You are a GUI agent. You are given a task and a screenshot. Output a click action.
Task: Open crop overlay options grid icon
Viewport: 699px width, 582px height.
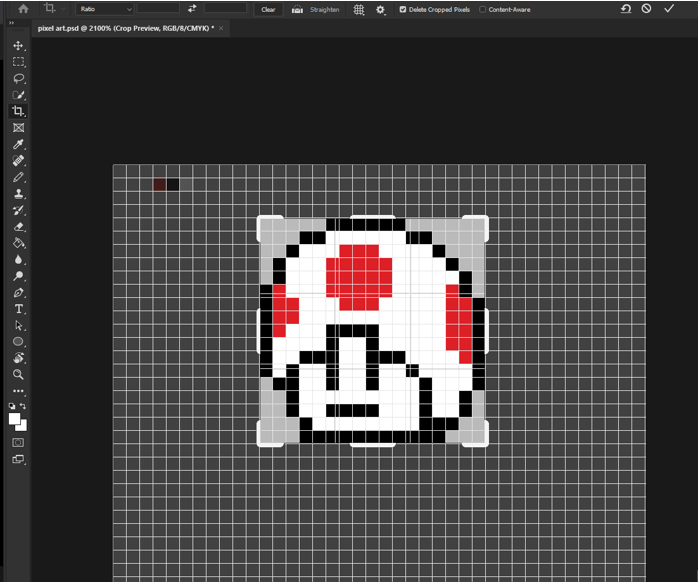(x=359, y=9)
